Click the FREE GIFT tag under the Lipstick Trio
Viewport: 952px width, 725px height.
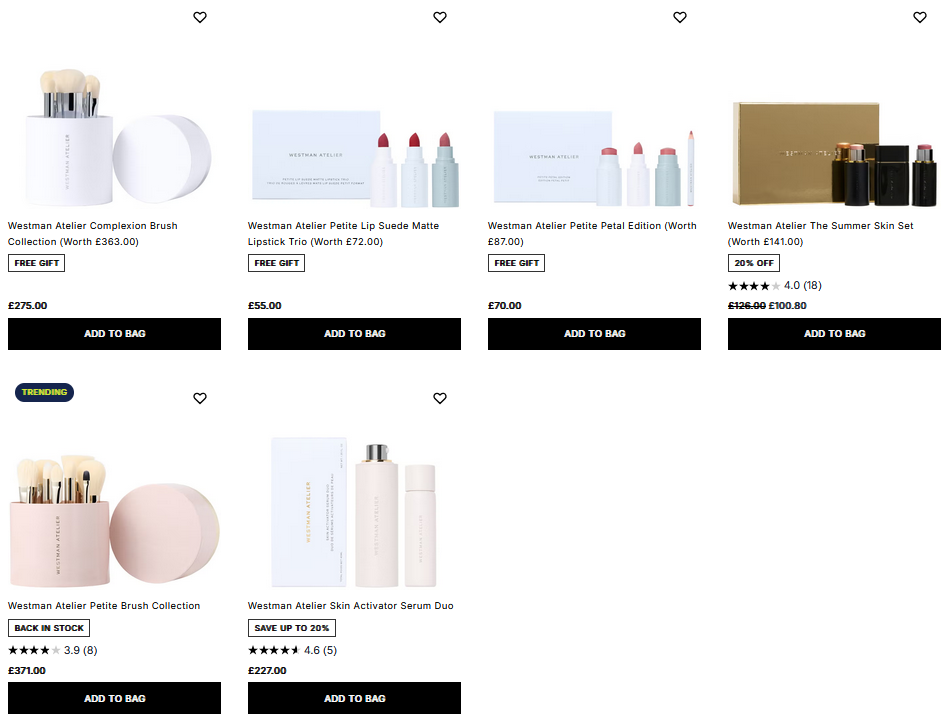coord(276,262)
